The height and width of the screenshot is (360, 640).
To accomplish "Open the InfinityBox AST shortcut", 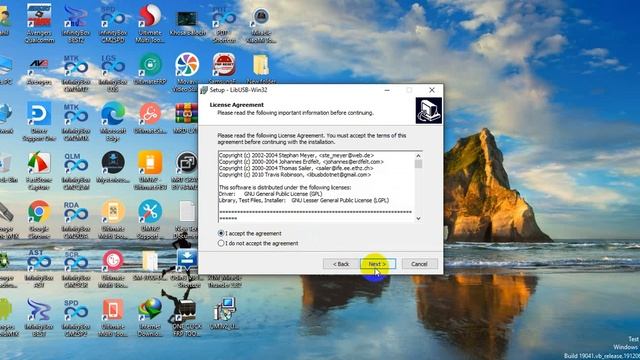I will (39, 267).
